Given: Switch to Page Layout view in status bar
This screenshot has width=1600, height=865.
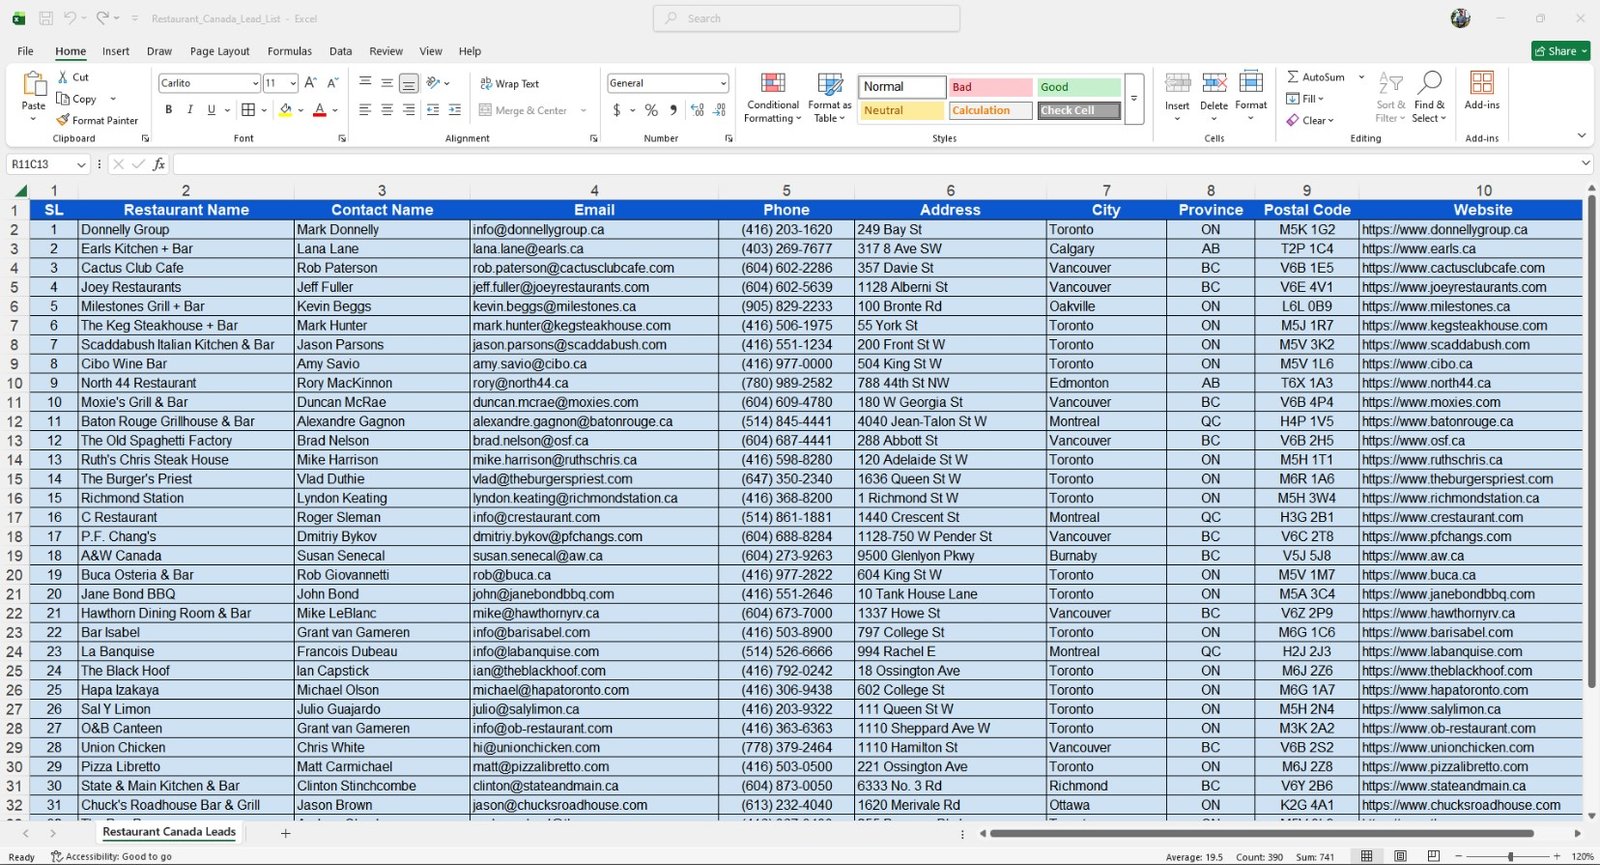Looking at the screenshot, I should (1400, 856).
